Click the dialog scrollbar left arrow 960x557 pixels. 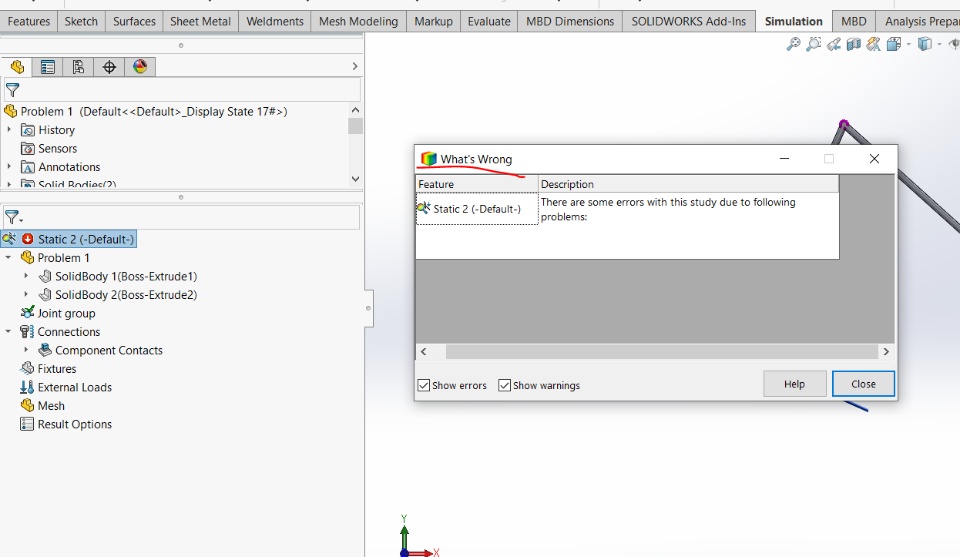[x=424, y=351]
